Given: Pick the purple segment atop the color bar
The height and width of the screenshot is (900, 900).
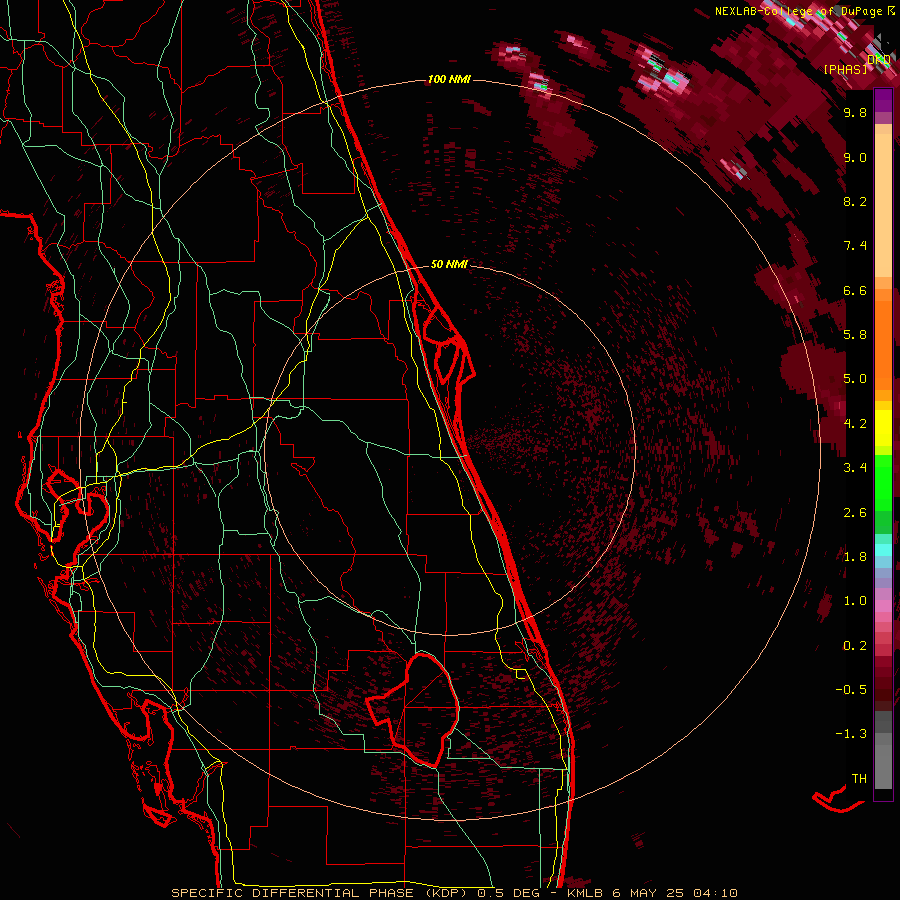Looking at the screenshot, I should (883, 100).
